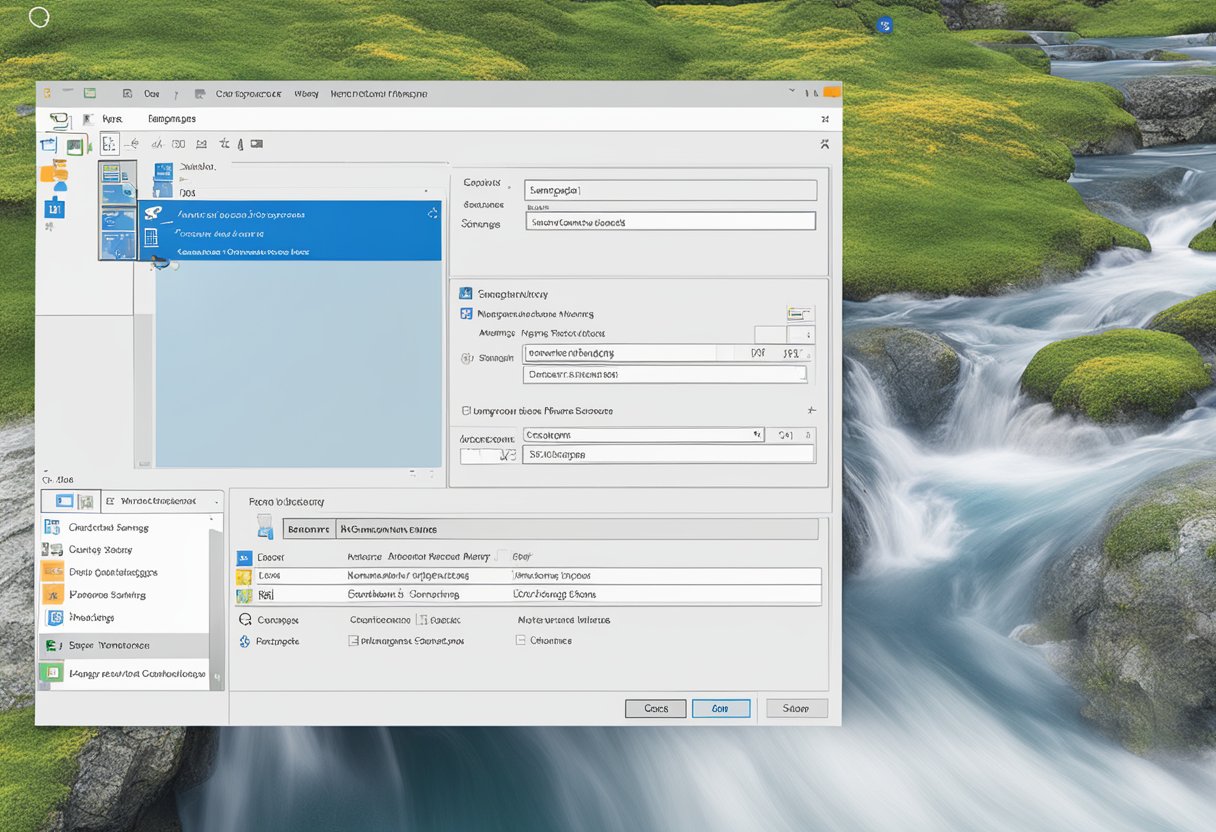Image resolution: width=1216 pixels, height=832 pixels.
Task: Select the camera icon in the toolbar
Action: click(x=256, y=143)
